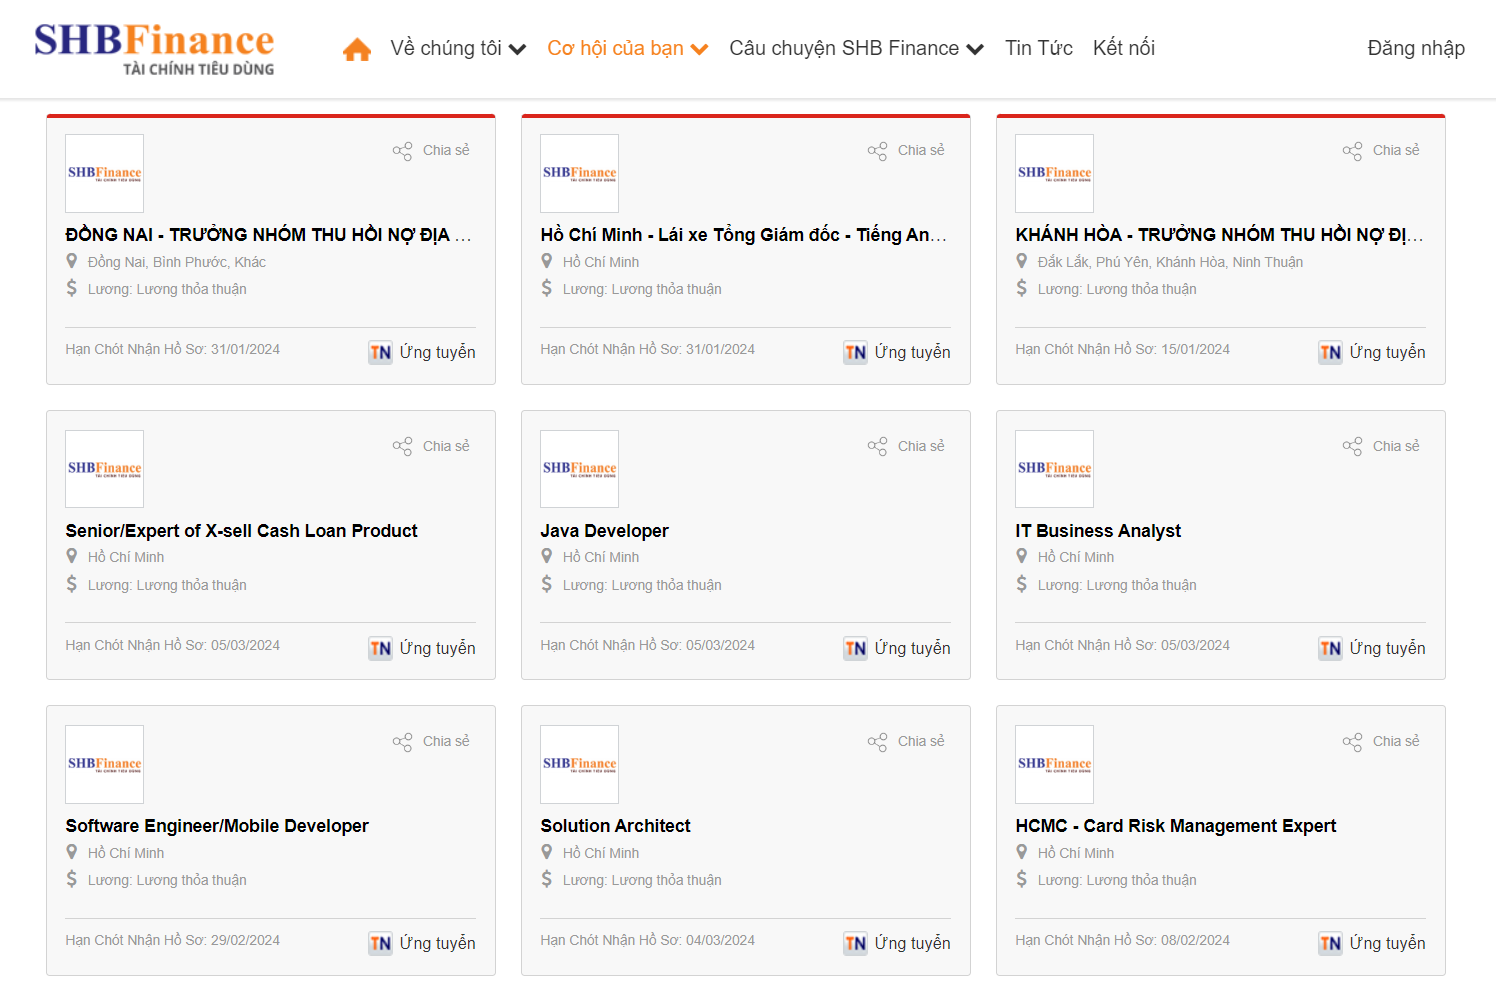1496x997 pixels.
Task: Click location Đắk Lắk, Phú Yên, Khánh Hòa
Action: 1170,262
